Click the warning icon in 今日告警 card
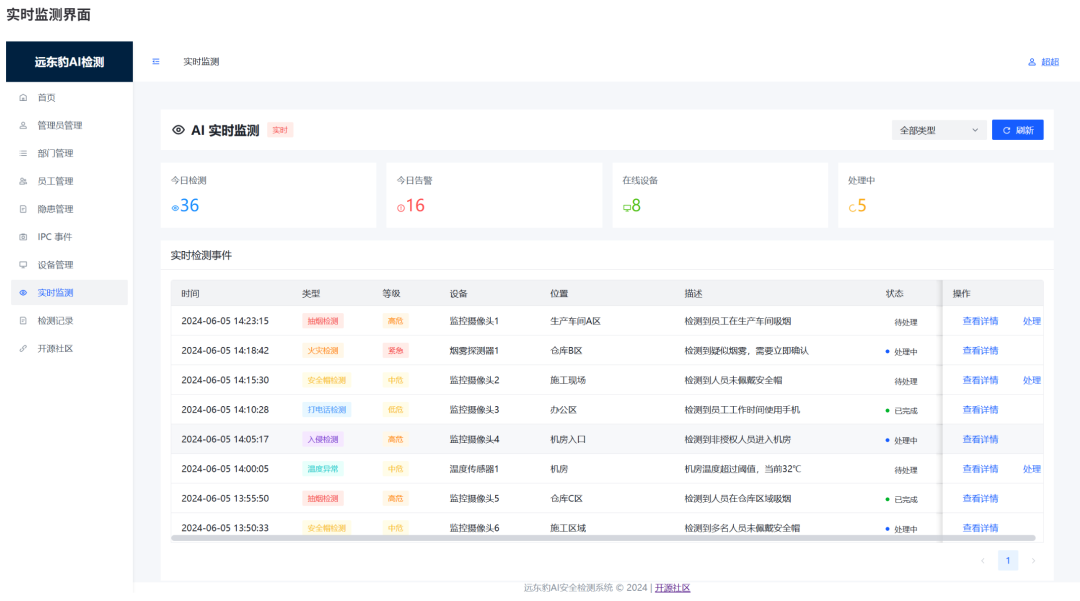The width and height of the screenshot is (1080, 601). pyautogui.click(x=401, y=208)
